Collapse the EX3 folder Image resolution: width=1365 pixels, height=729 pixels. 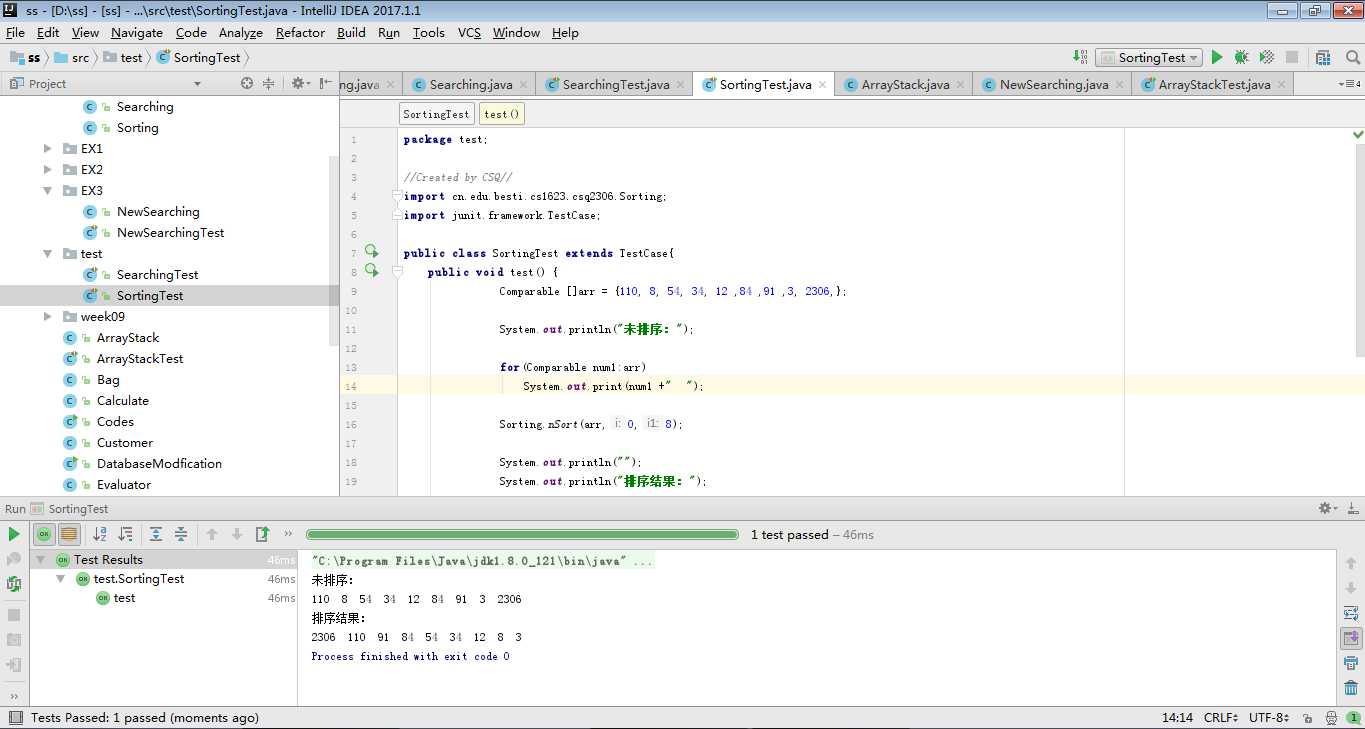[x=47, y=190]
